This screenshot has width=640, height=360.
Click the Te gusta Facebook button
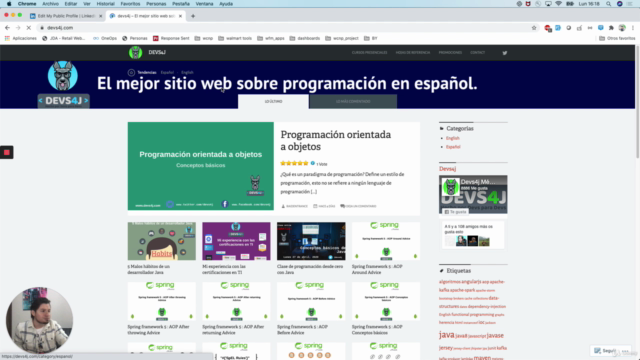coord(456,212)
